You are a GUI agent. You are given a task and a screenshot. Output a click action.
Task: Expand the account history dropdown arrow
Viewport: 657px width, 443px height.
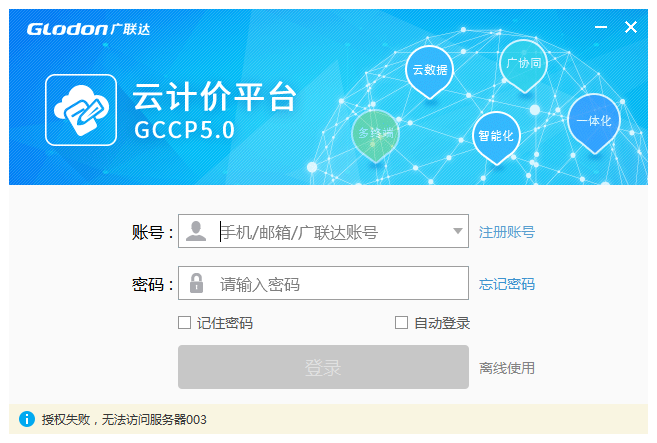tap(458, 231)
